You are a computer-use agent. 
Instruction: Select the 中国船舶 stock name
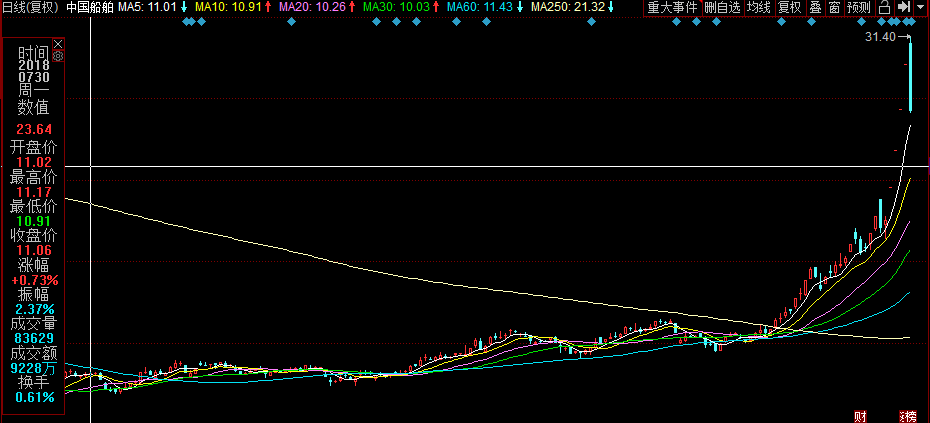click(x=90, y=8)
